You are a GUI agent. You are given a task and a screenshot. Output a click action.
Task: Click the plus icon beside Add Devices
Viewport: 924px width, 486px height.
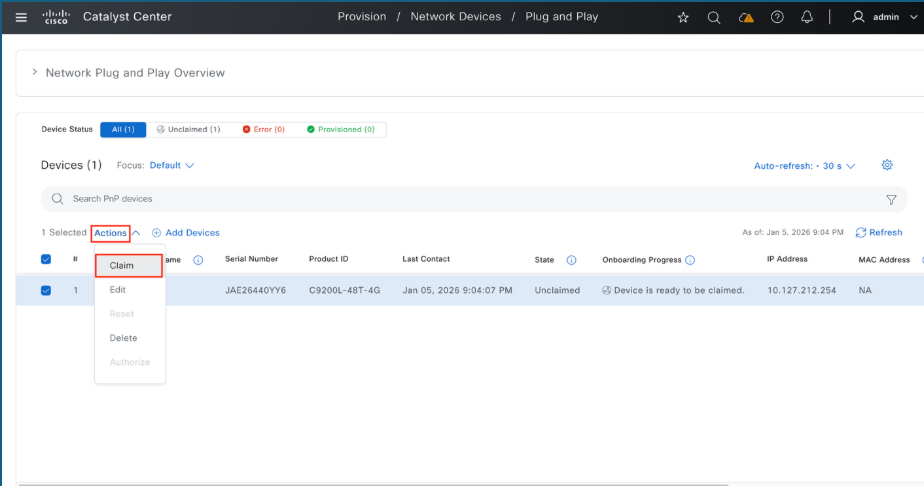pyautogui.click(x=156, y=233)
